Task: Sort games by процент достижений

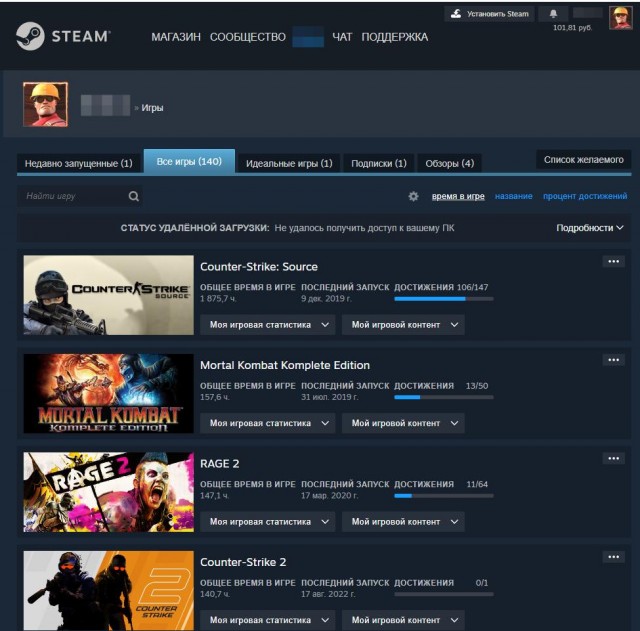Action: (x=585, y=196)
